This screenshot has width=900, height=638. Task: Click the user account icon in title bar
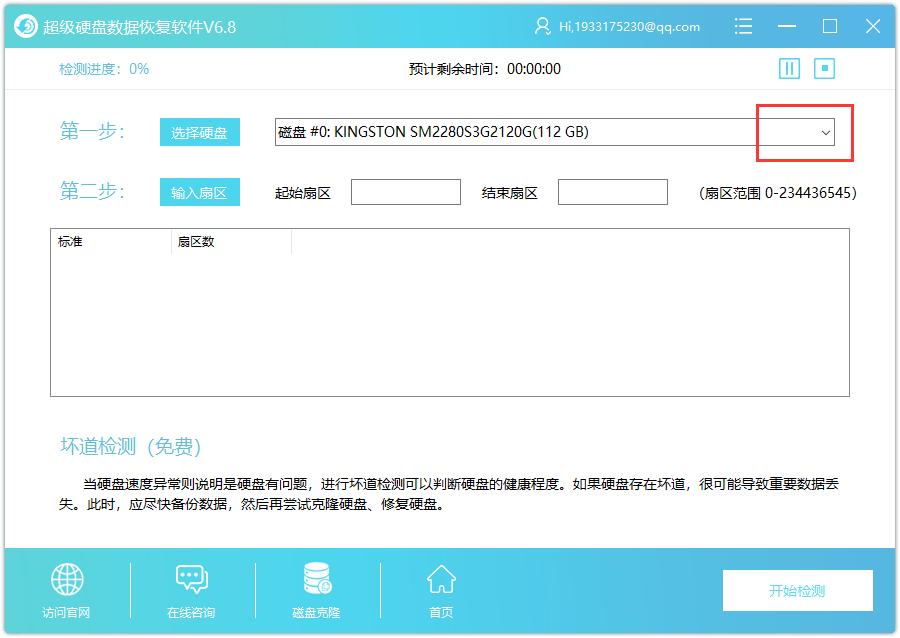(x=541, y=27)
